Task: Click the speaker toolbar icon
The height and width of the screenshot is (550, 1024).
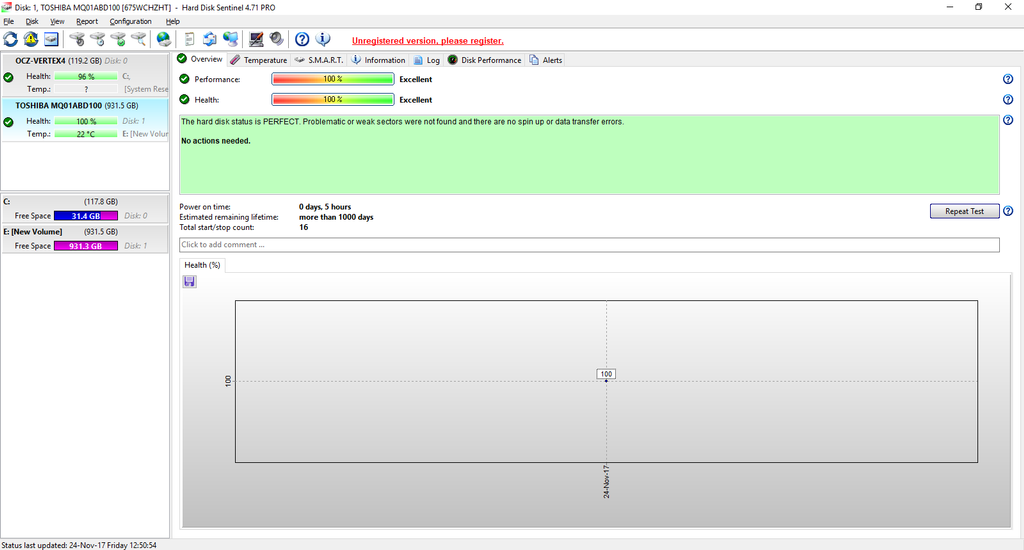Action: 276,40
